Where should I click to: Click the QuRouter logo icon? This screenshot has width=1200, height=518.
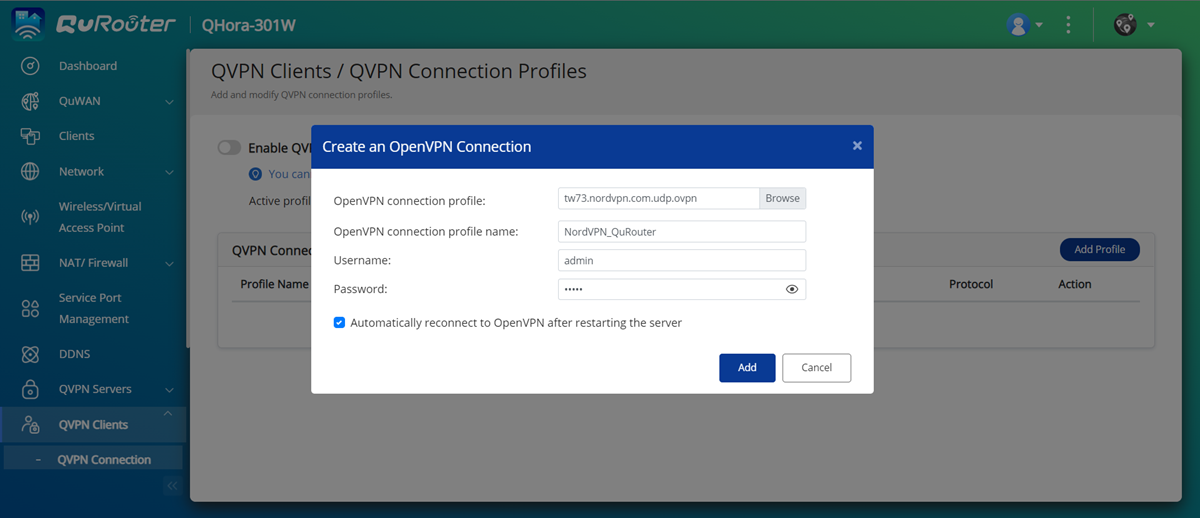coord(28,24)
